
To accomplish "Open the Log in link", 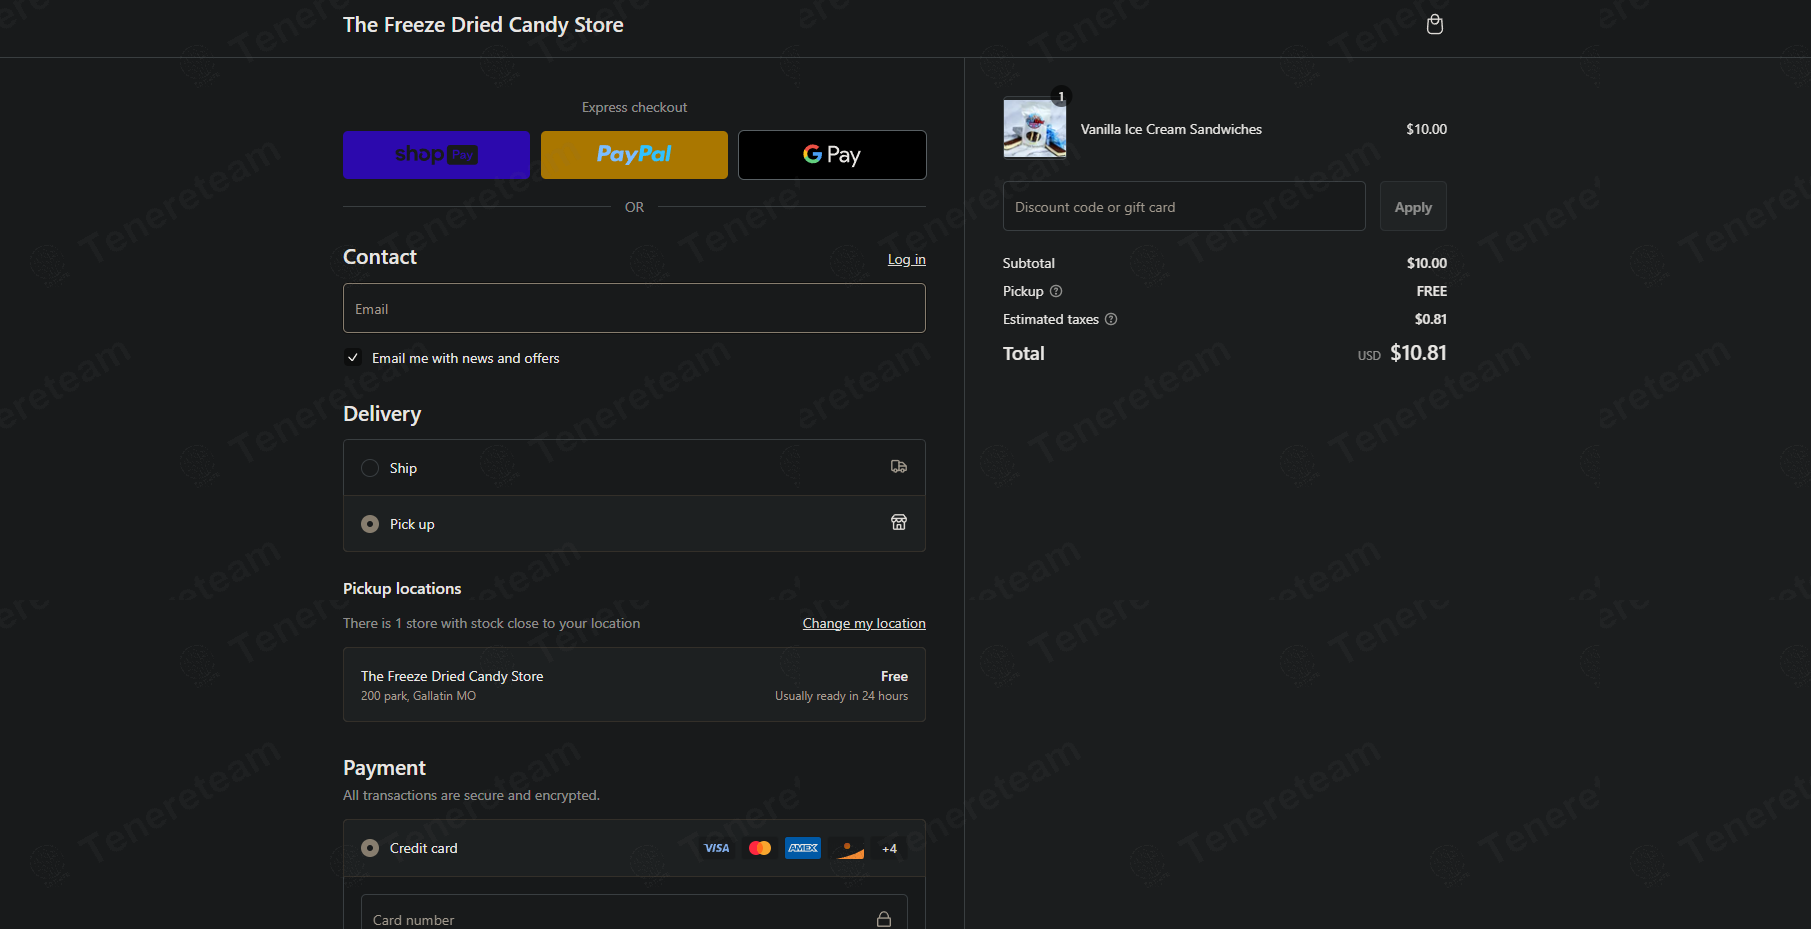I will (907, 259).
